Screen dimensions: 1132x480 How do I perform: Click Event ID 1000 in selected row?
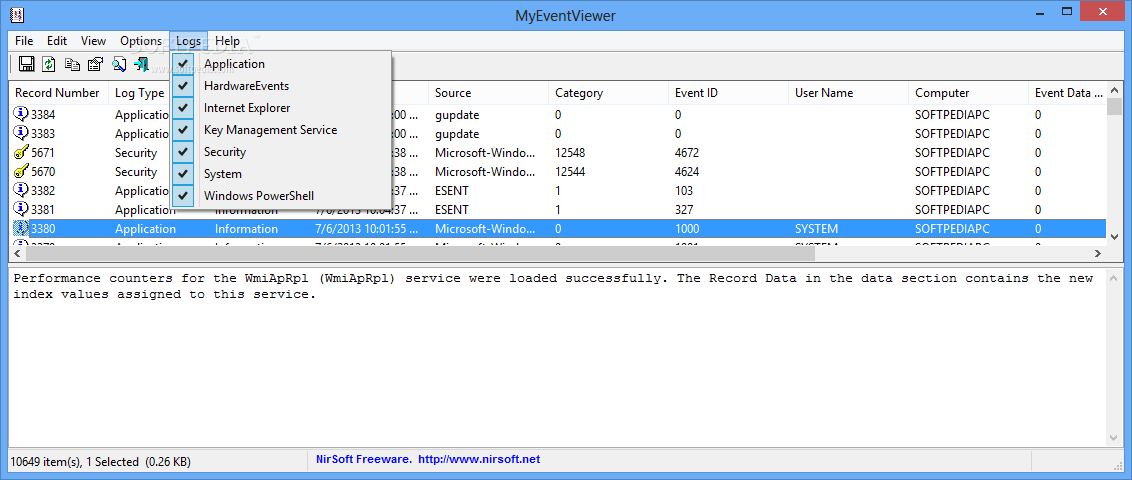[x=687, y=229]
